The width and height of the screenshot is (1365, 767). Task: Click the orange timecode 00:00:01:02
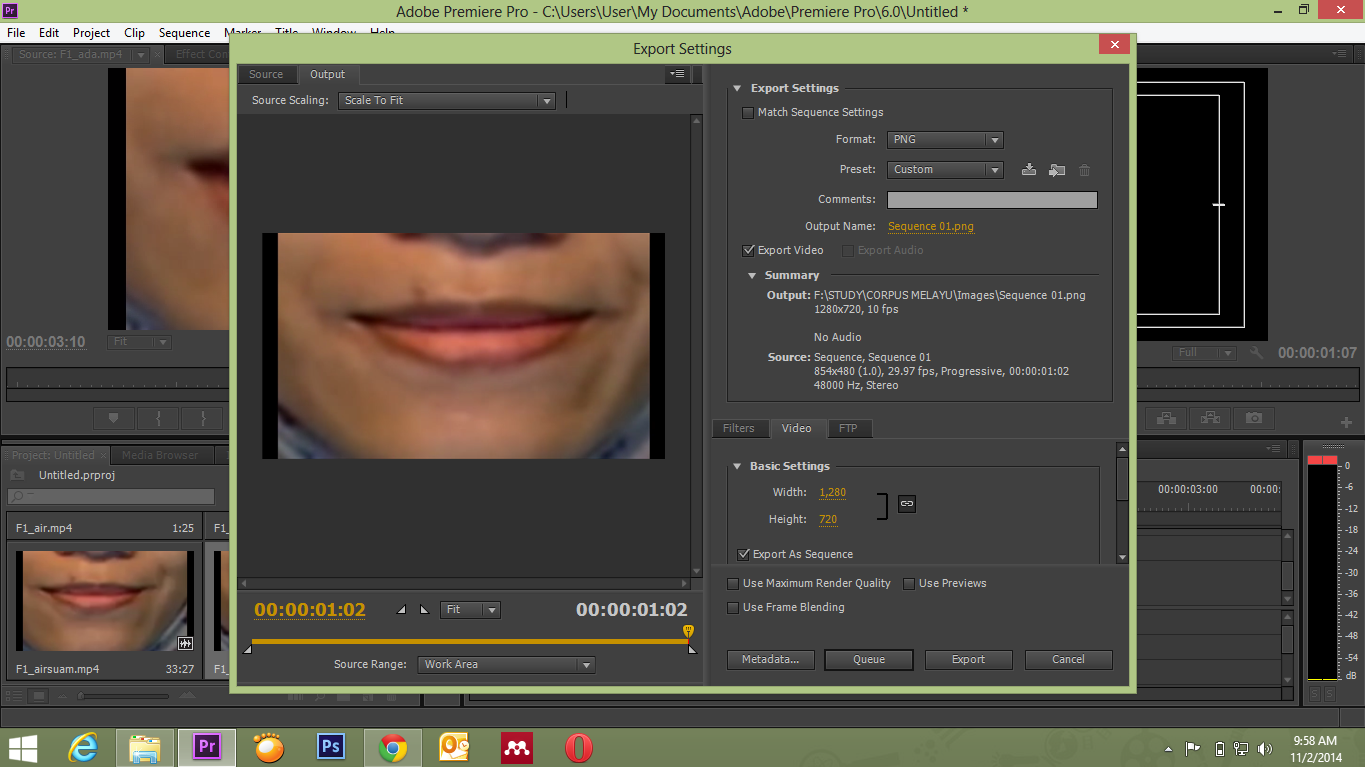[310, 610]
